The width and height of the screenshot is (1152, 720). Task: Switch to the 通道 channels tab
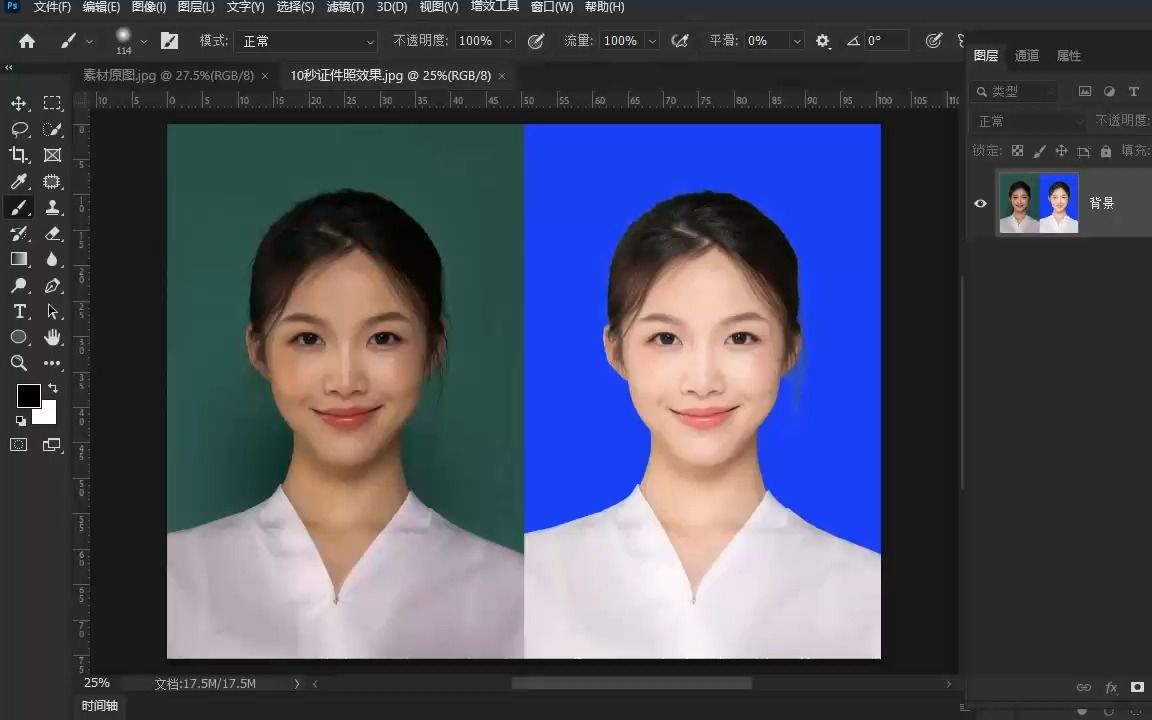pos(1027,55)
